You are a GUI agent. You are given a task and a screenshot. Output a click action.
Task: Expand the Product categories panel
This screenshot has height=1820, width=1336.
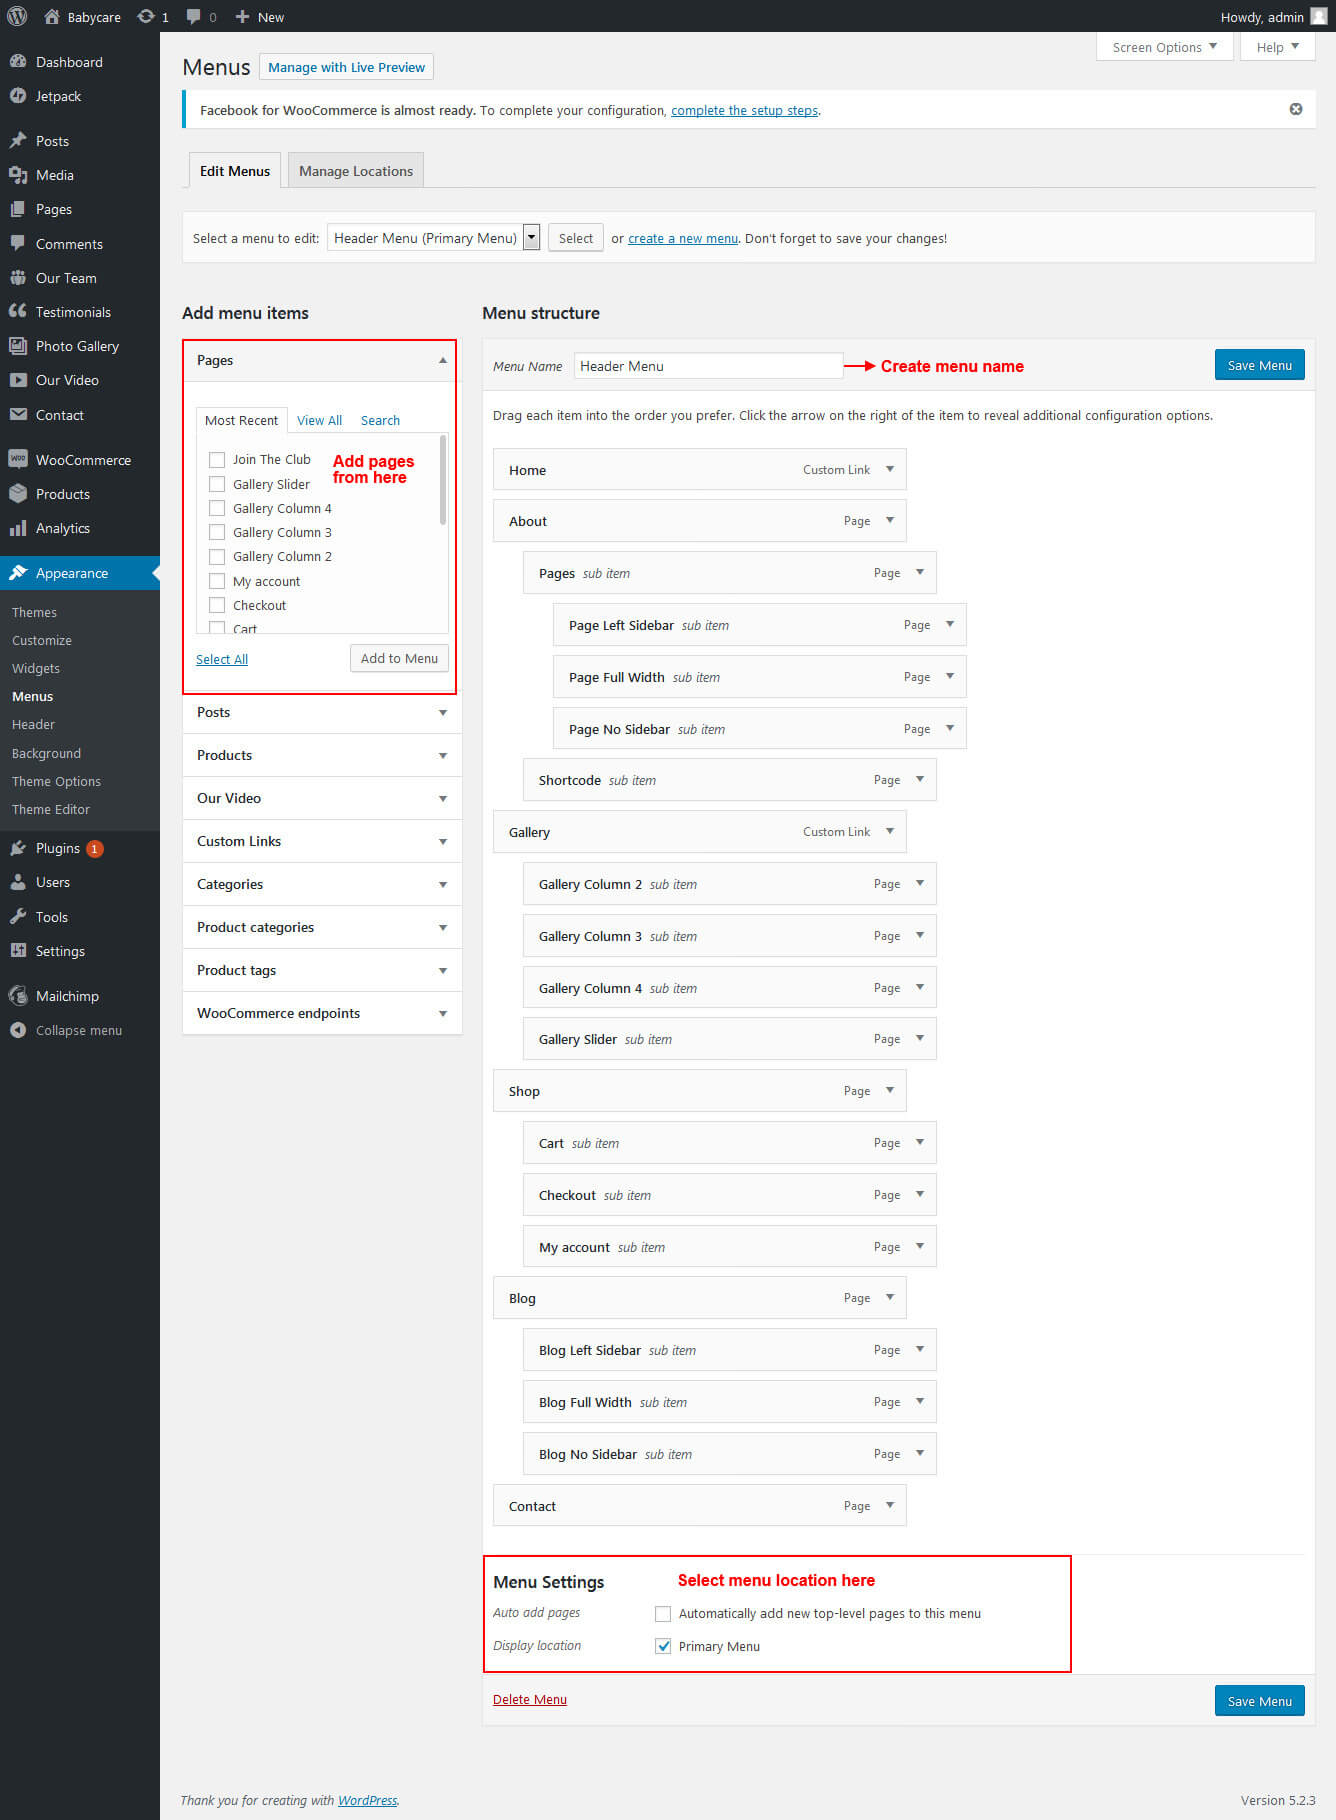pyautogui.click(x=443, y=927)
